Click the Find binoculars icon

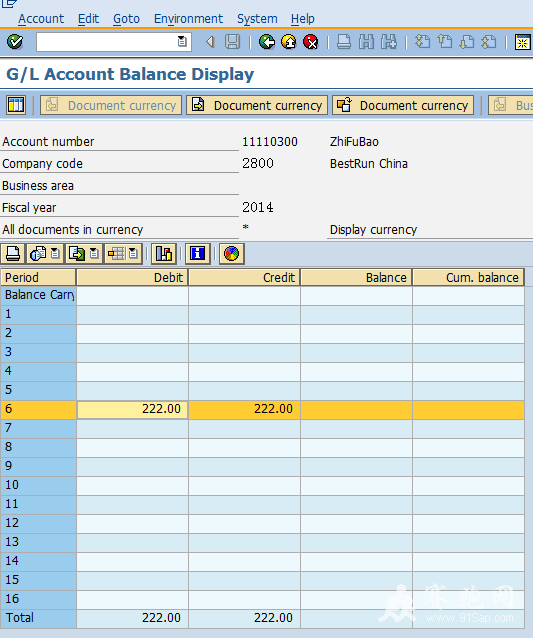366,42
